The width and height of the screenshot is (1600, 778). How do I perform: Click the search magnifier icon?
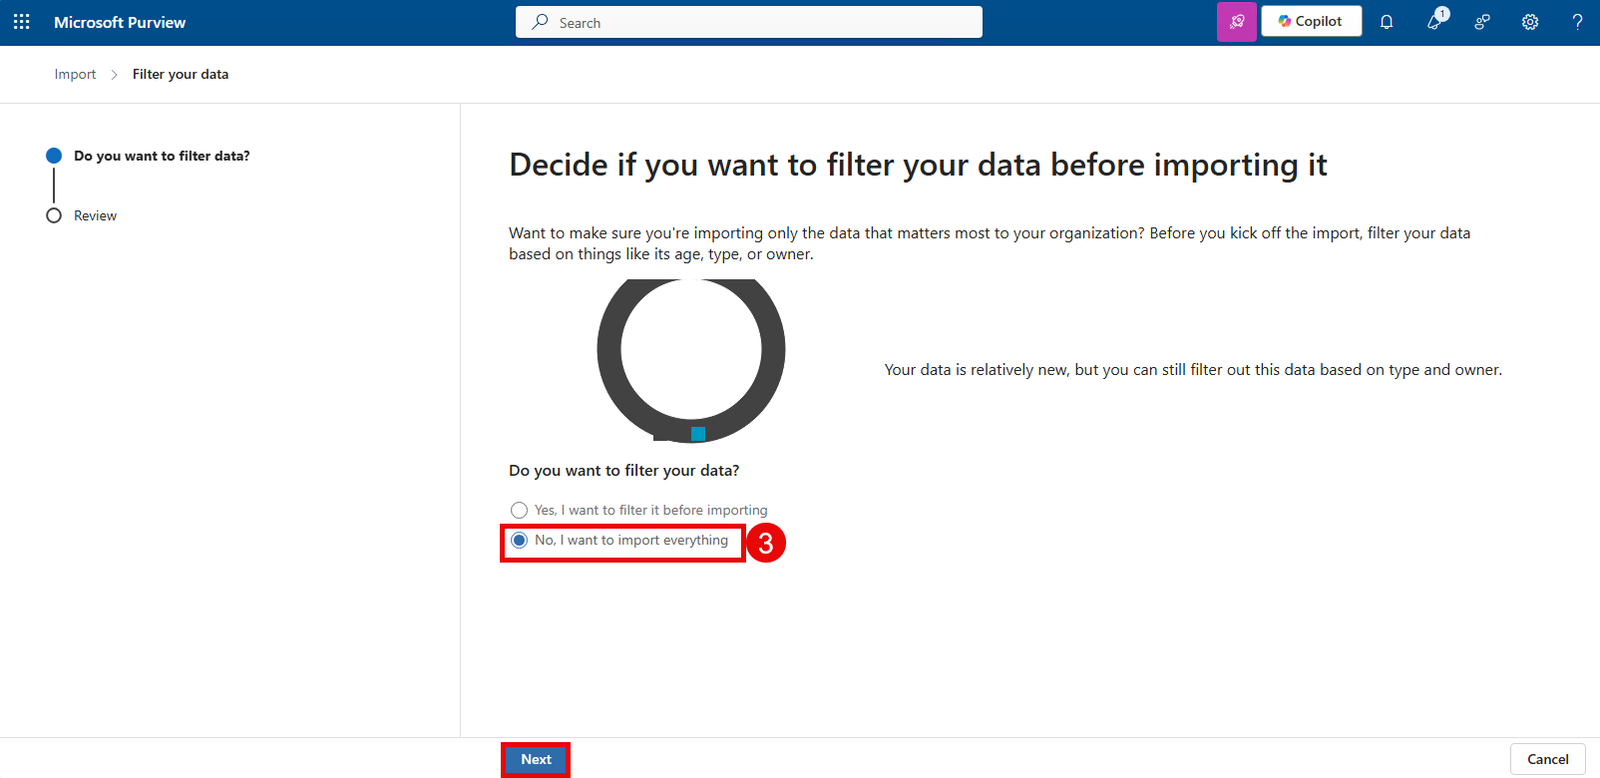click(540, 22)
